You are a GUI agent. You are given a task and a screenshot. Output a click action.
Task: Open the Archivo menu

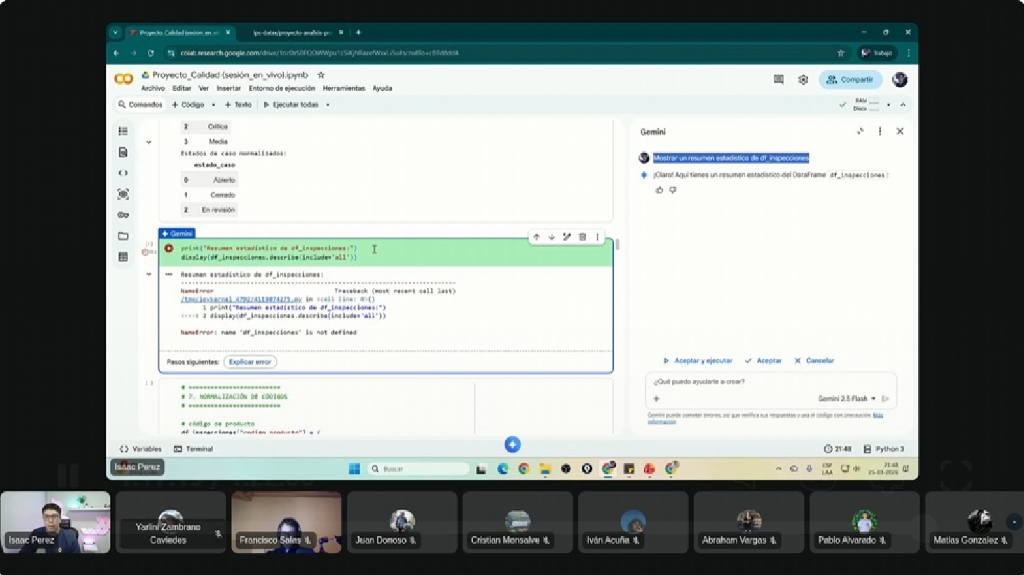pos(153,88)
